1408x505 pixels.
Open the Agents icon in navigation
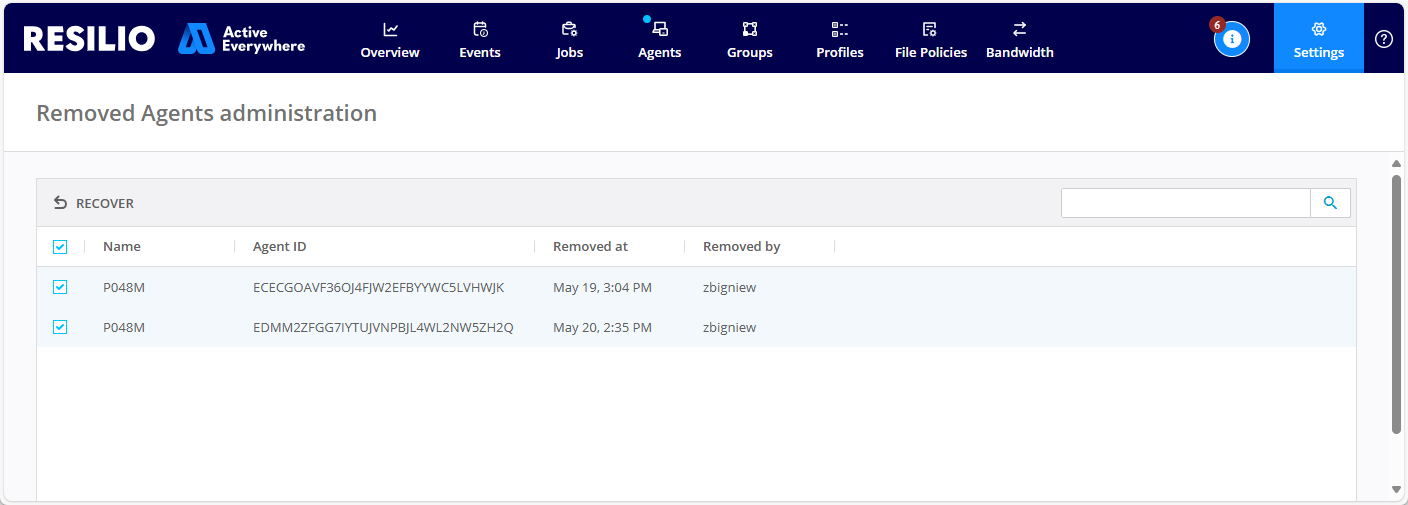tap(660, 30)
